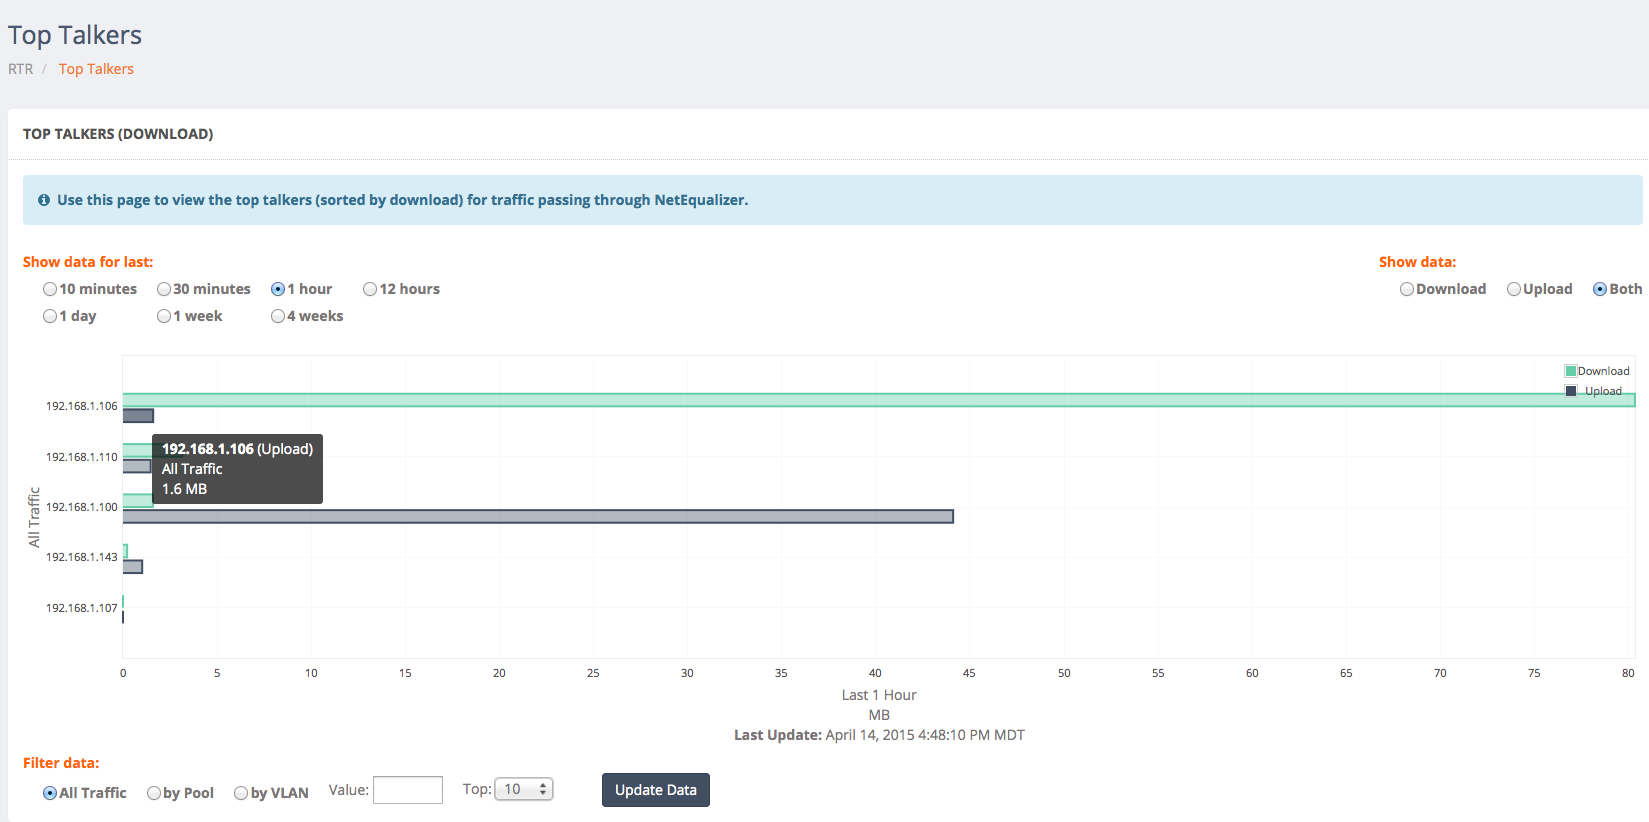1649x822 pixels.
Task: Click the 1.6 MB tooltip value
Action: [184, 489]
